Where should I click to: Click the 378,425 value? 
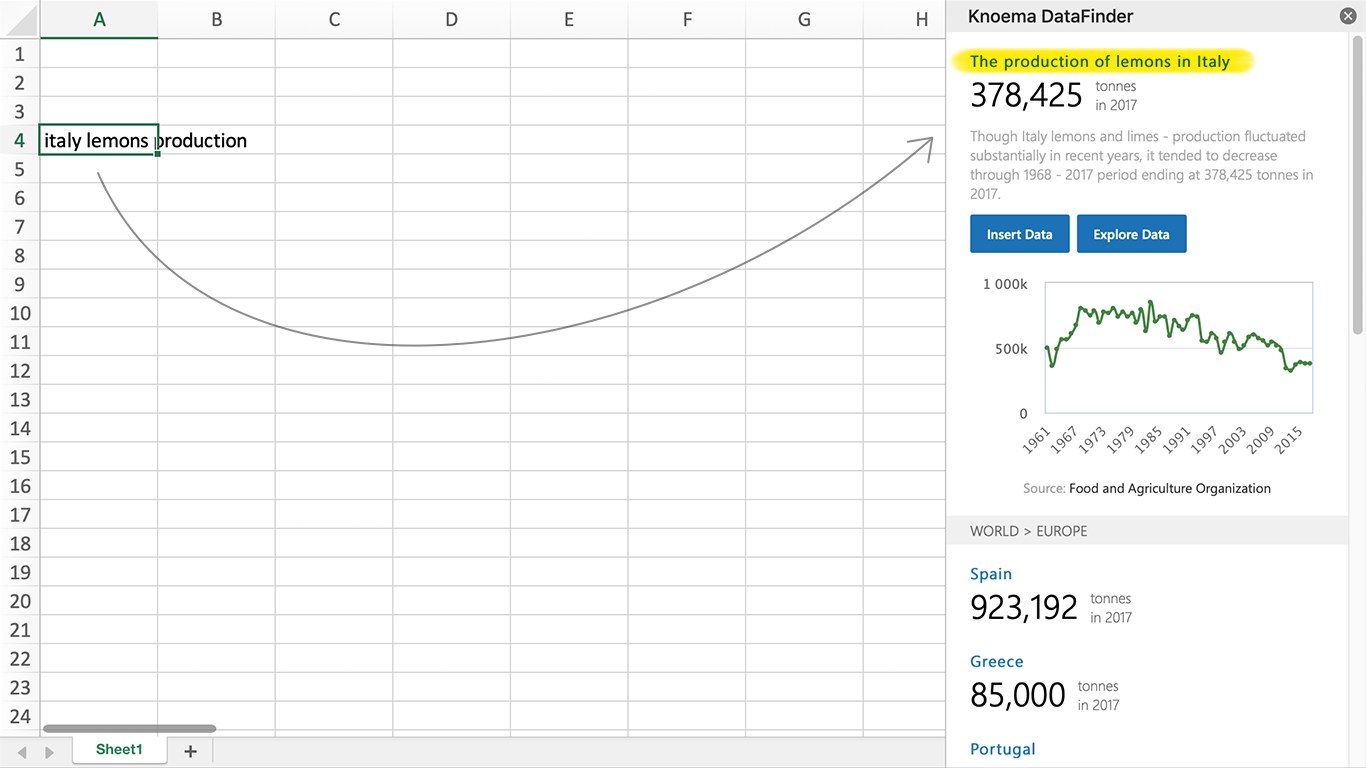point(1026,96)
